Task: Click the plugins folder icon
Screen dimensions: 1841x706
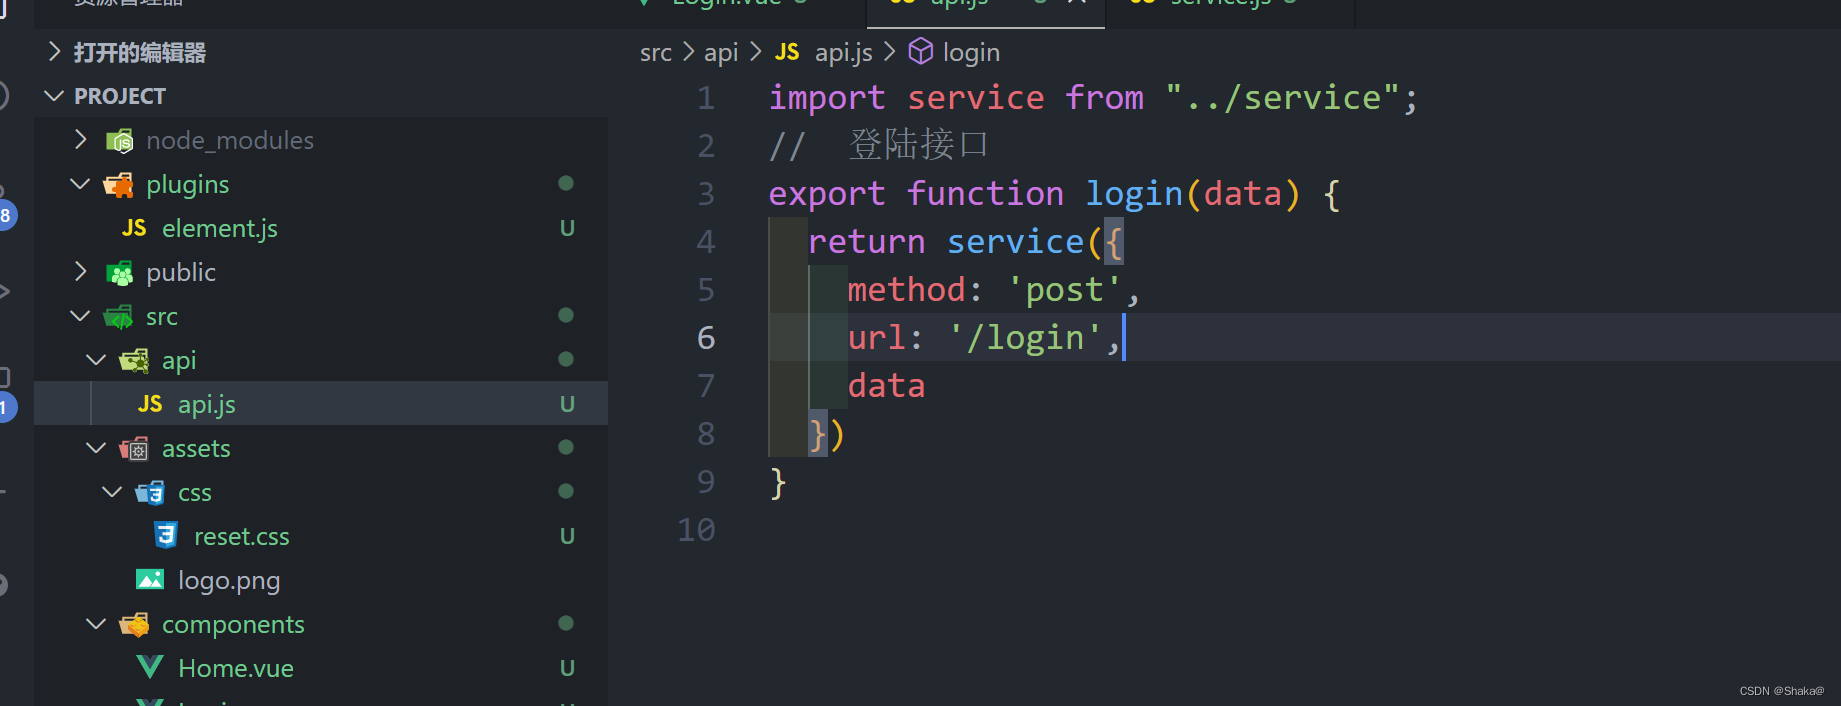Action: pyautogui.click(x=119, y=185)
